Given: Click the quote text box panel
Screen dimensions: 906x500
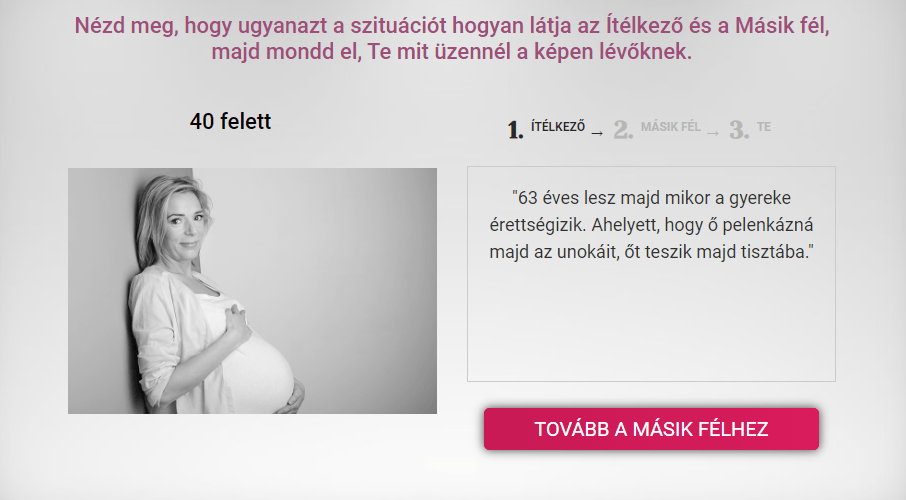Looking at the screenshot, I should point(651,274).
